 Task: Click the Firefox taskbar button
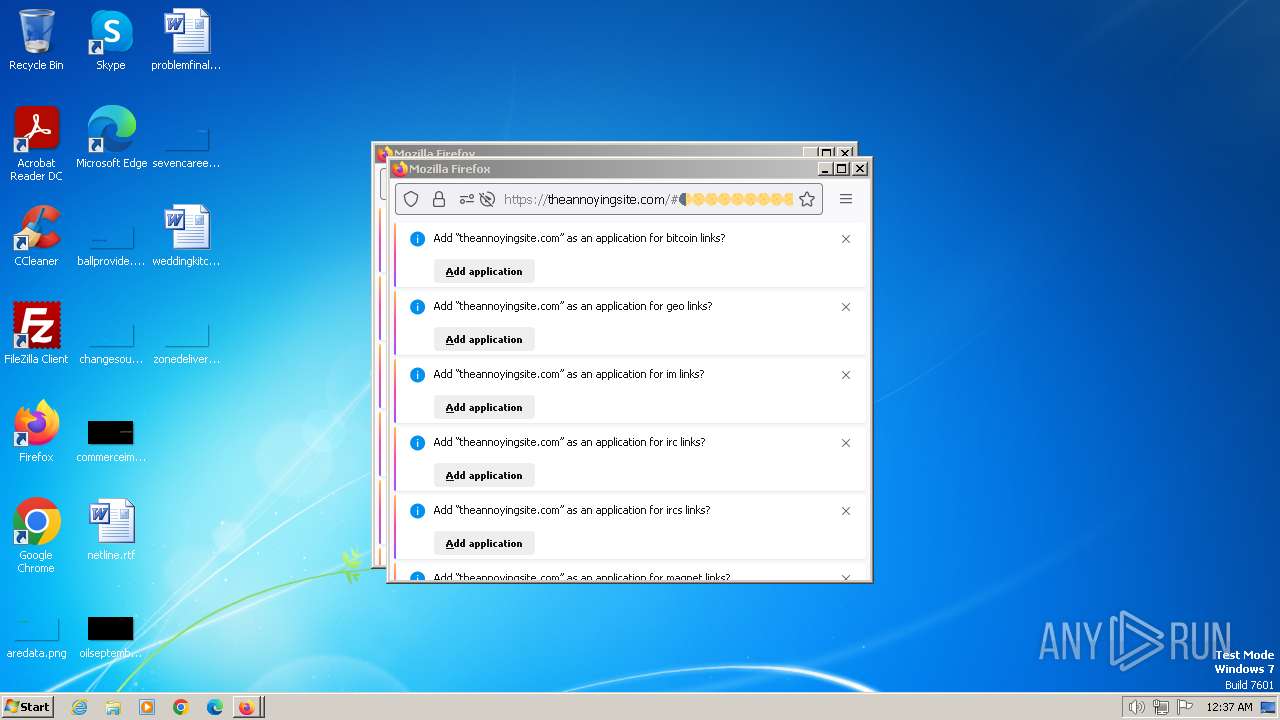click(248, 707)
